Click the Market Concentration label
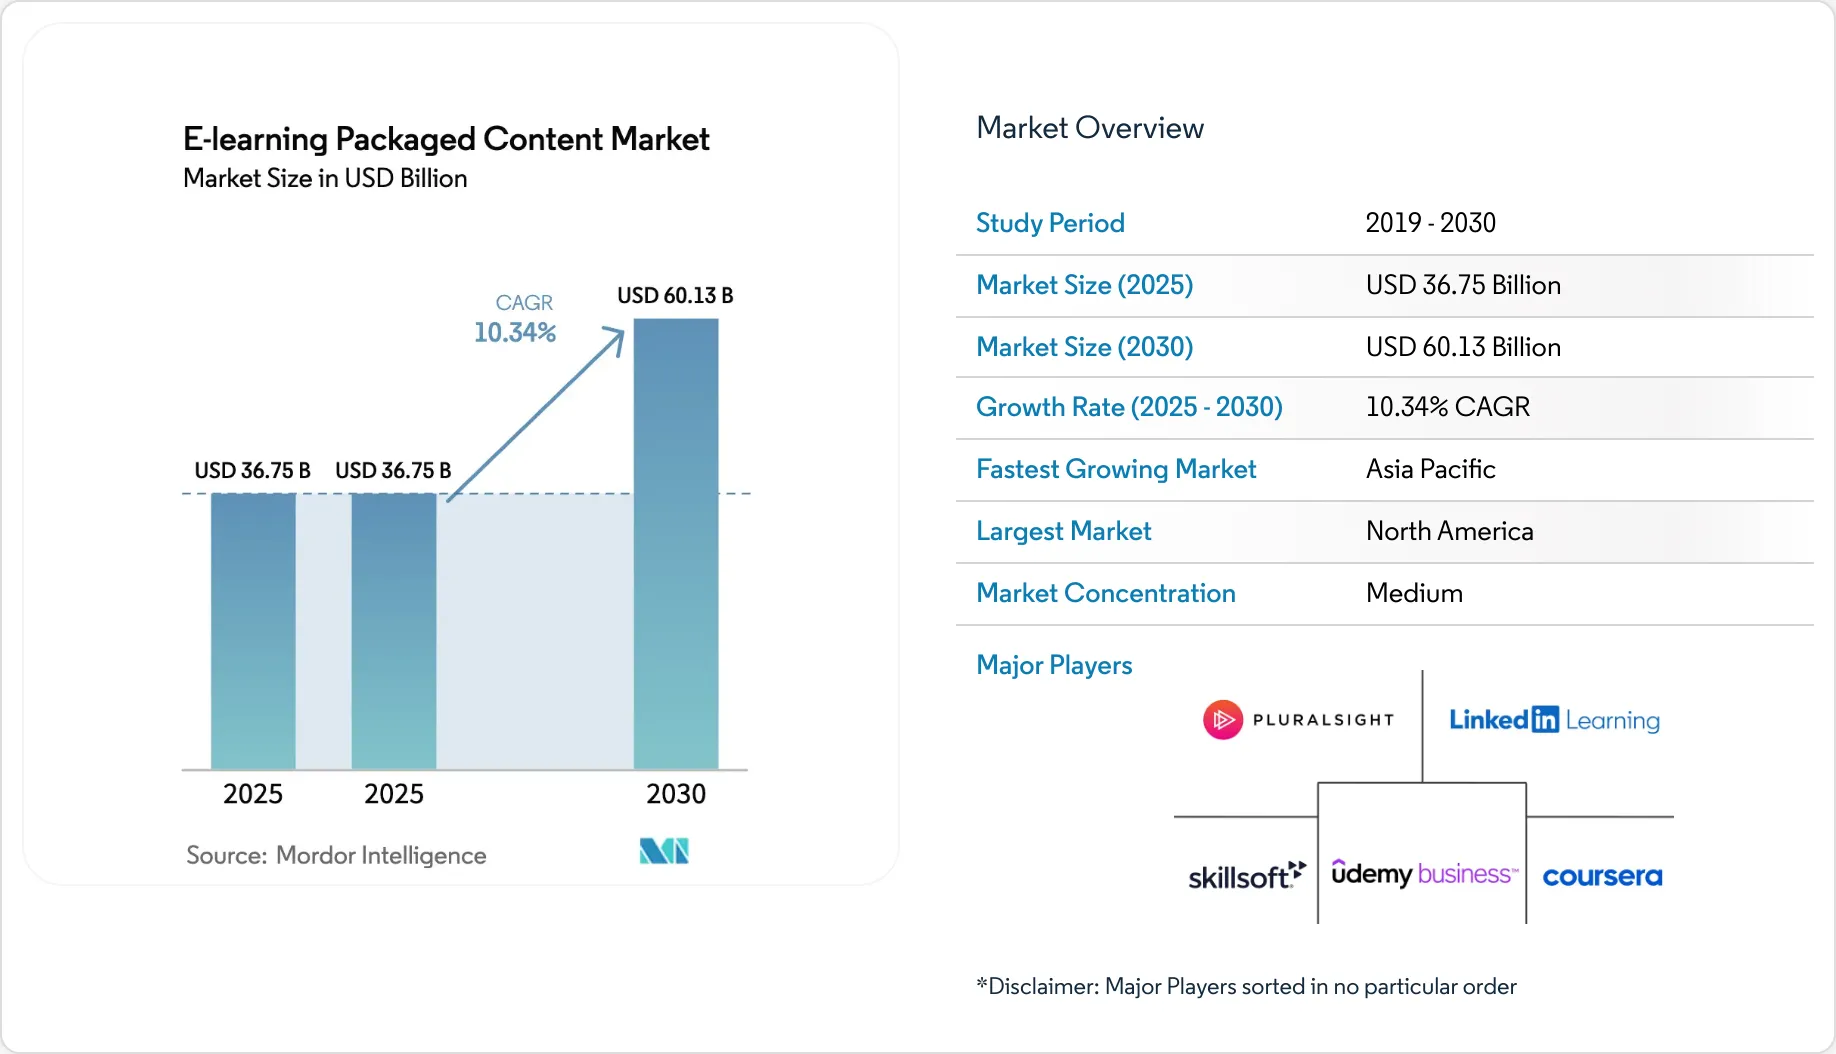1836x1054 pixels. click(1106, 593)
